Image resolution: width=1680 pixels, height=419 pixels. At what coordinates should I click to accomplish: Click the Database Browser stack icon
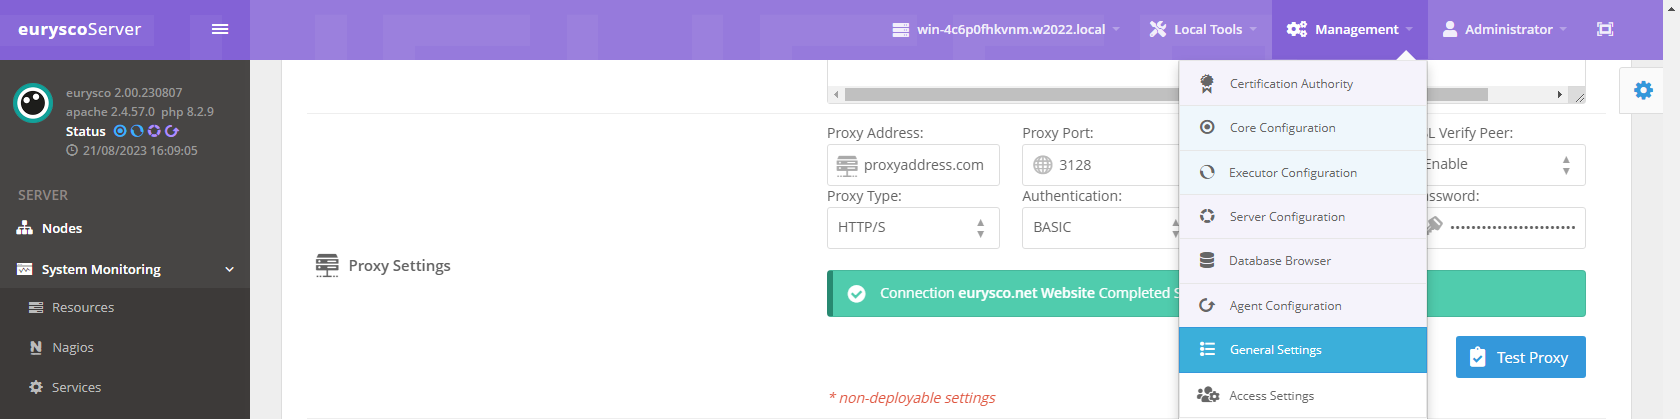tap(1207, 261)
